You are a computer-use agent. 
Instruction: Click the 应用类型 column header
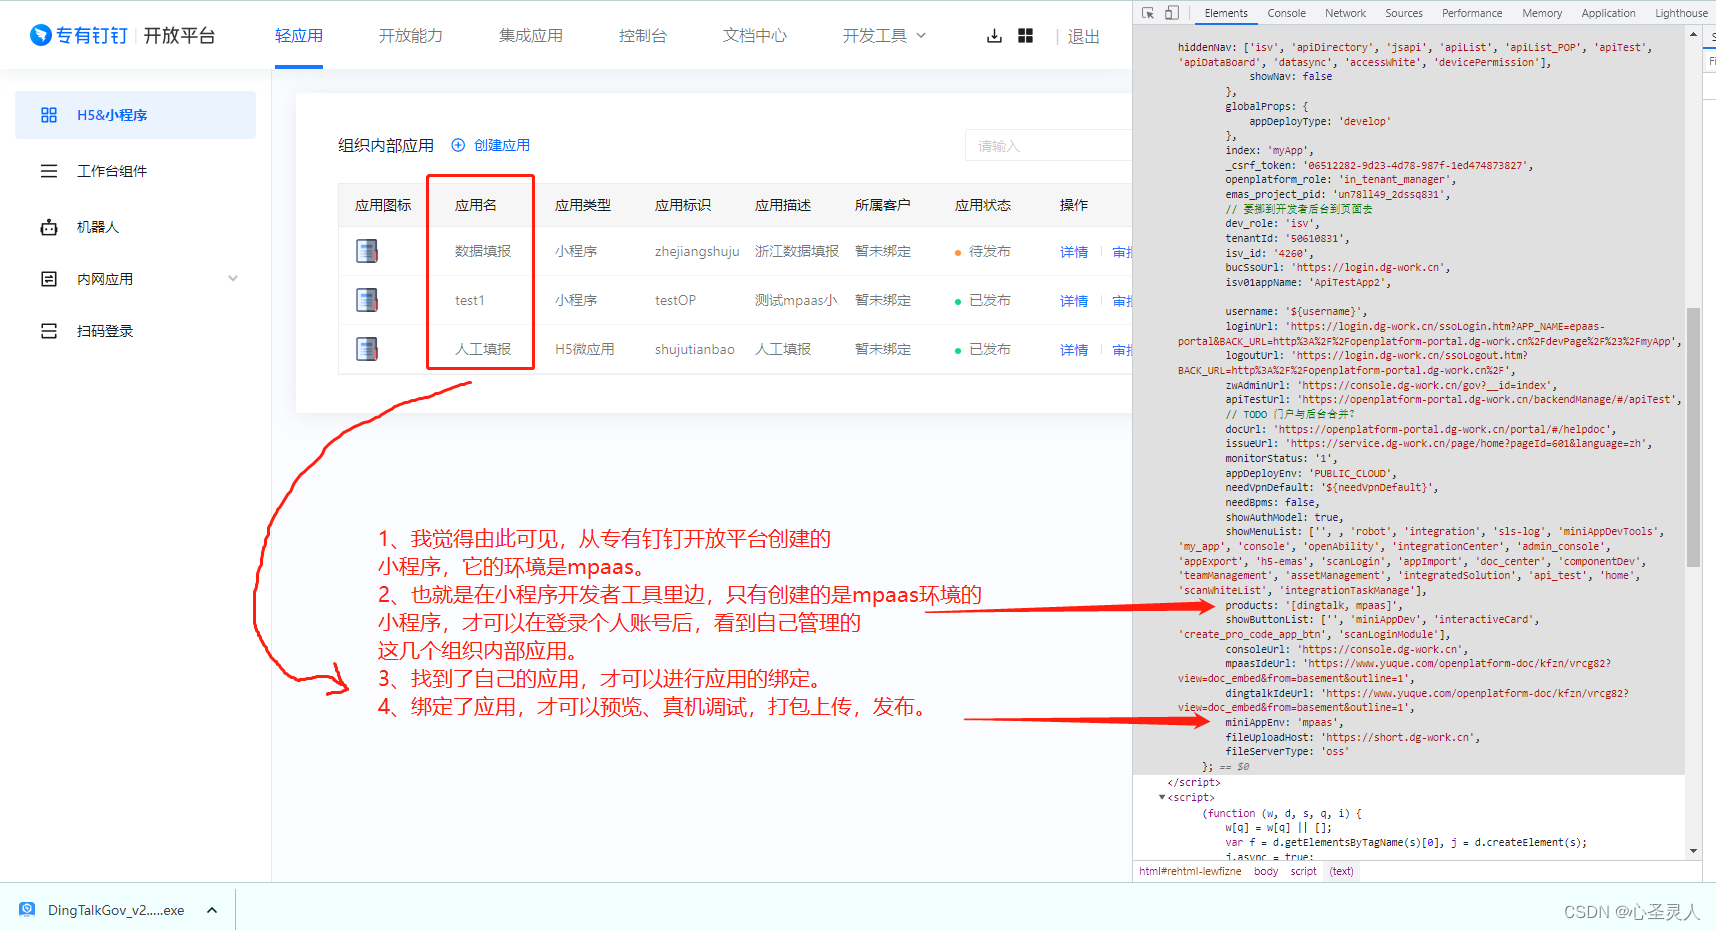[x=583, y=205]
